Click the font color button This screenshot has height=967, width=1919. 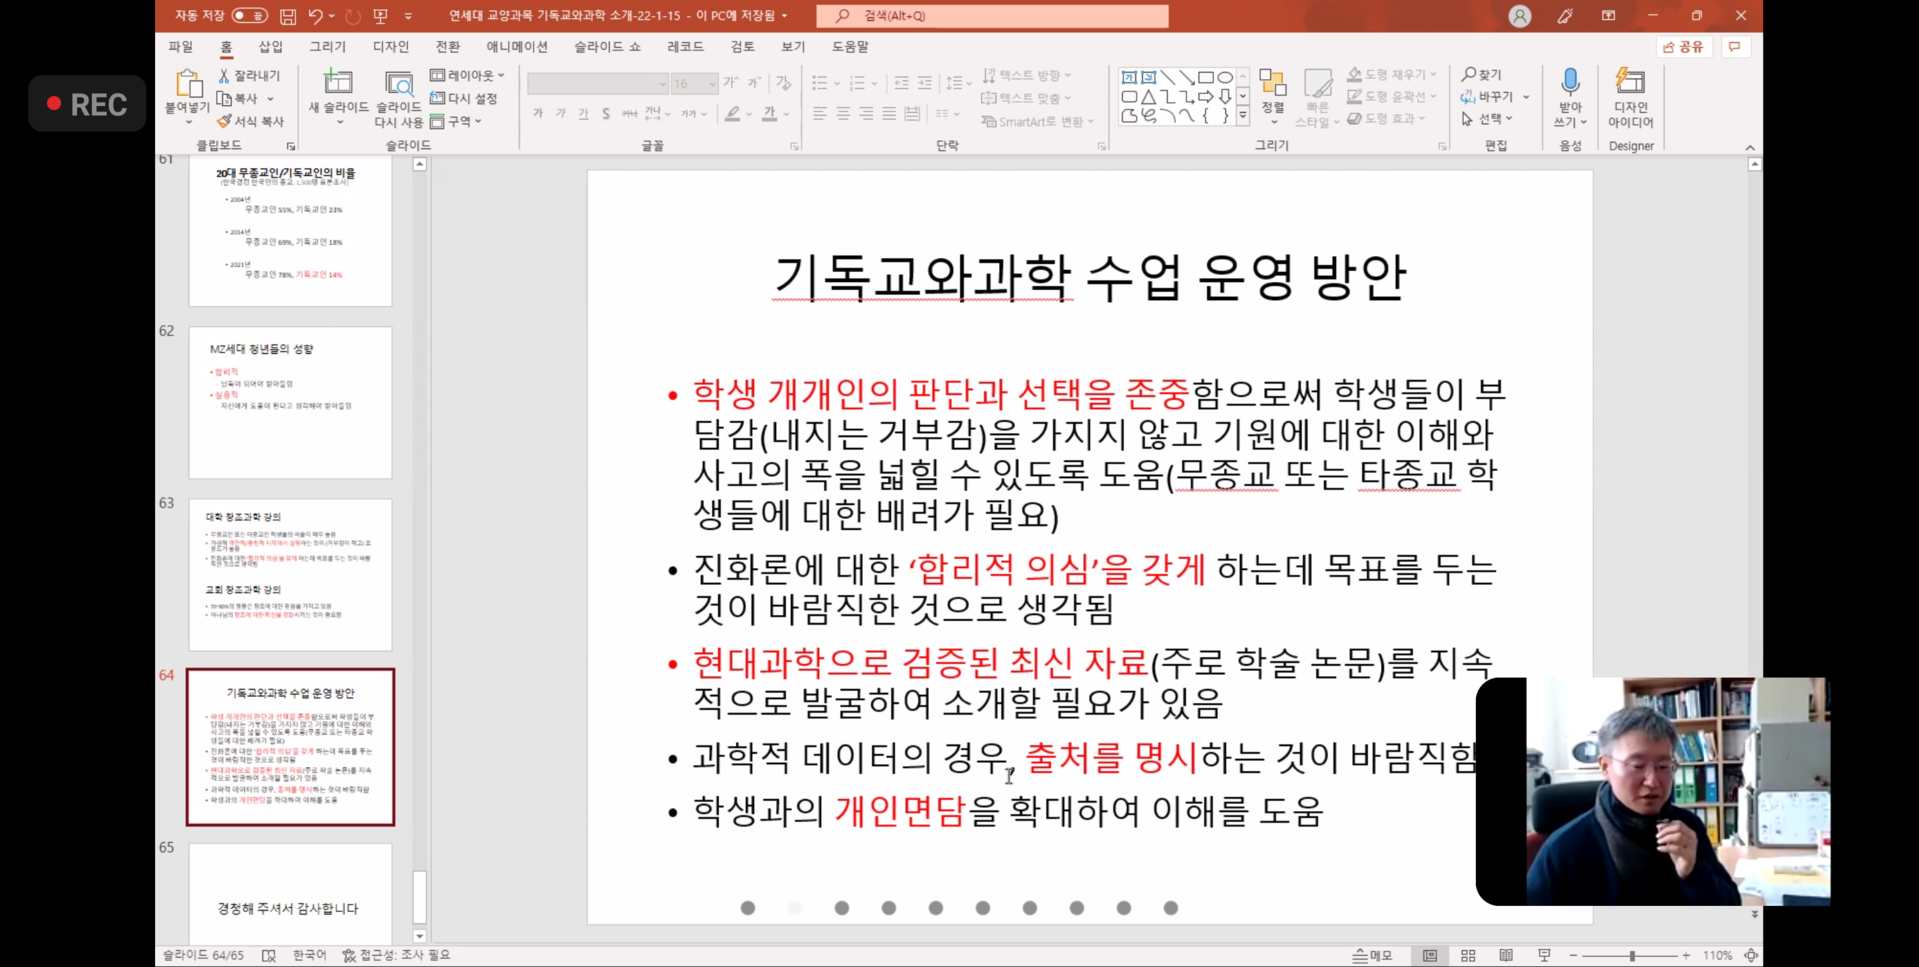(769, 114)
